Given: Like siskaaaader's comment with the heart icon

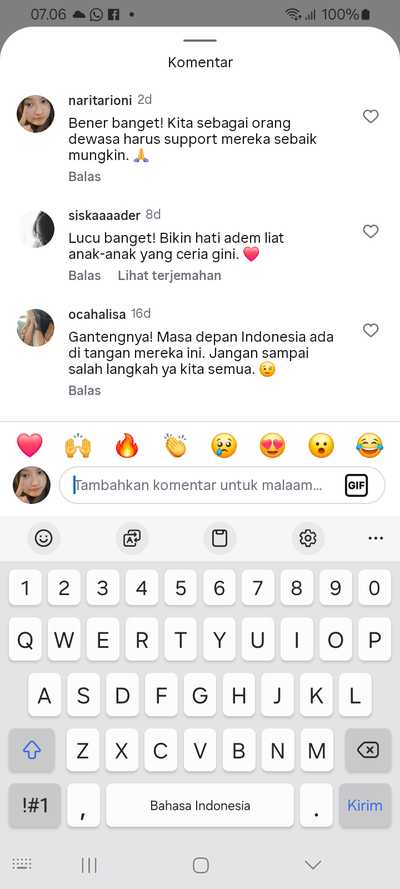Looking at the screenshot, I should (x=370, y=231).
